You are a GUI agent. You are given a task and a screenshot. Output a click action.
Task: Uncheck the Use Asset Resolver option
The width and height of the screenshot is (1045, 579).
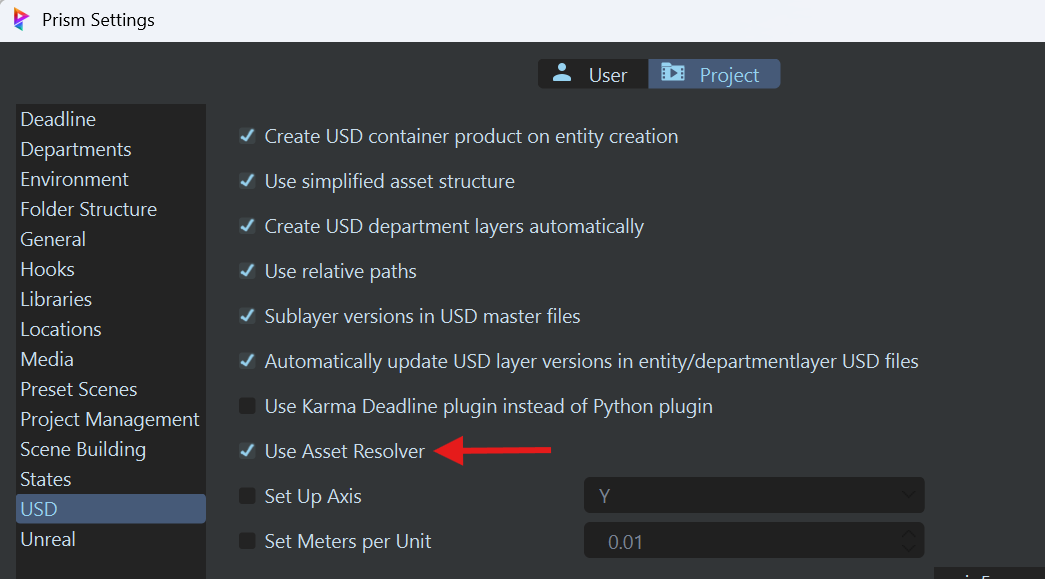click(247, 451)
